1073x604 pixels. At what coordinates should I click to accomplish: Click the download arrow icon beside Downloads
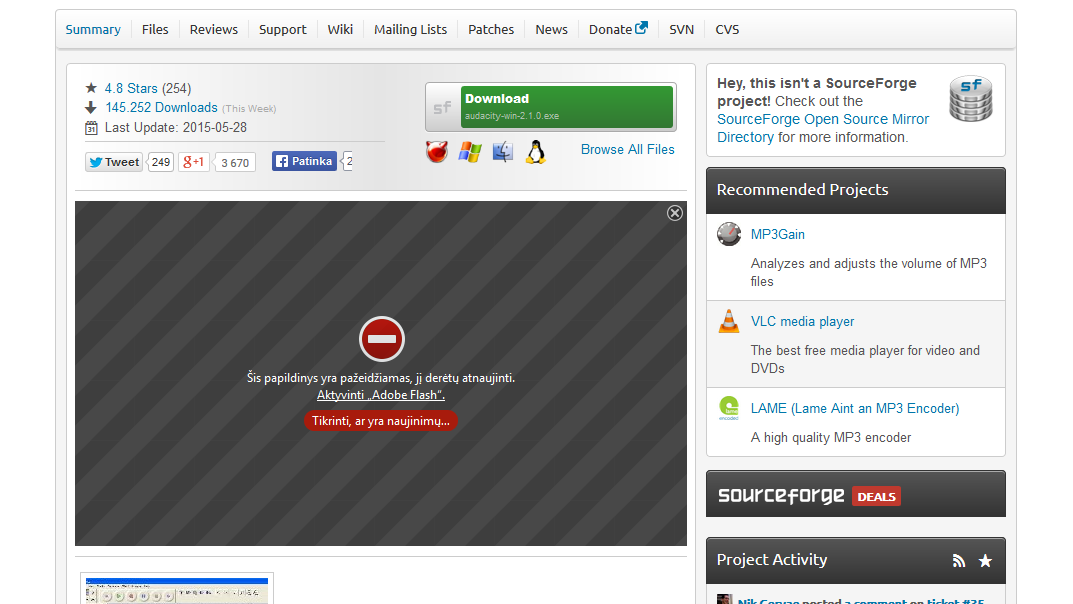tap(91, 107)
